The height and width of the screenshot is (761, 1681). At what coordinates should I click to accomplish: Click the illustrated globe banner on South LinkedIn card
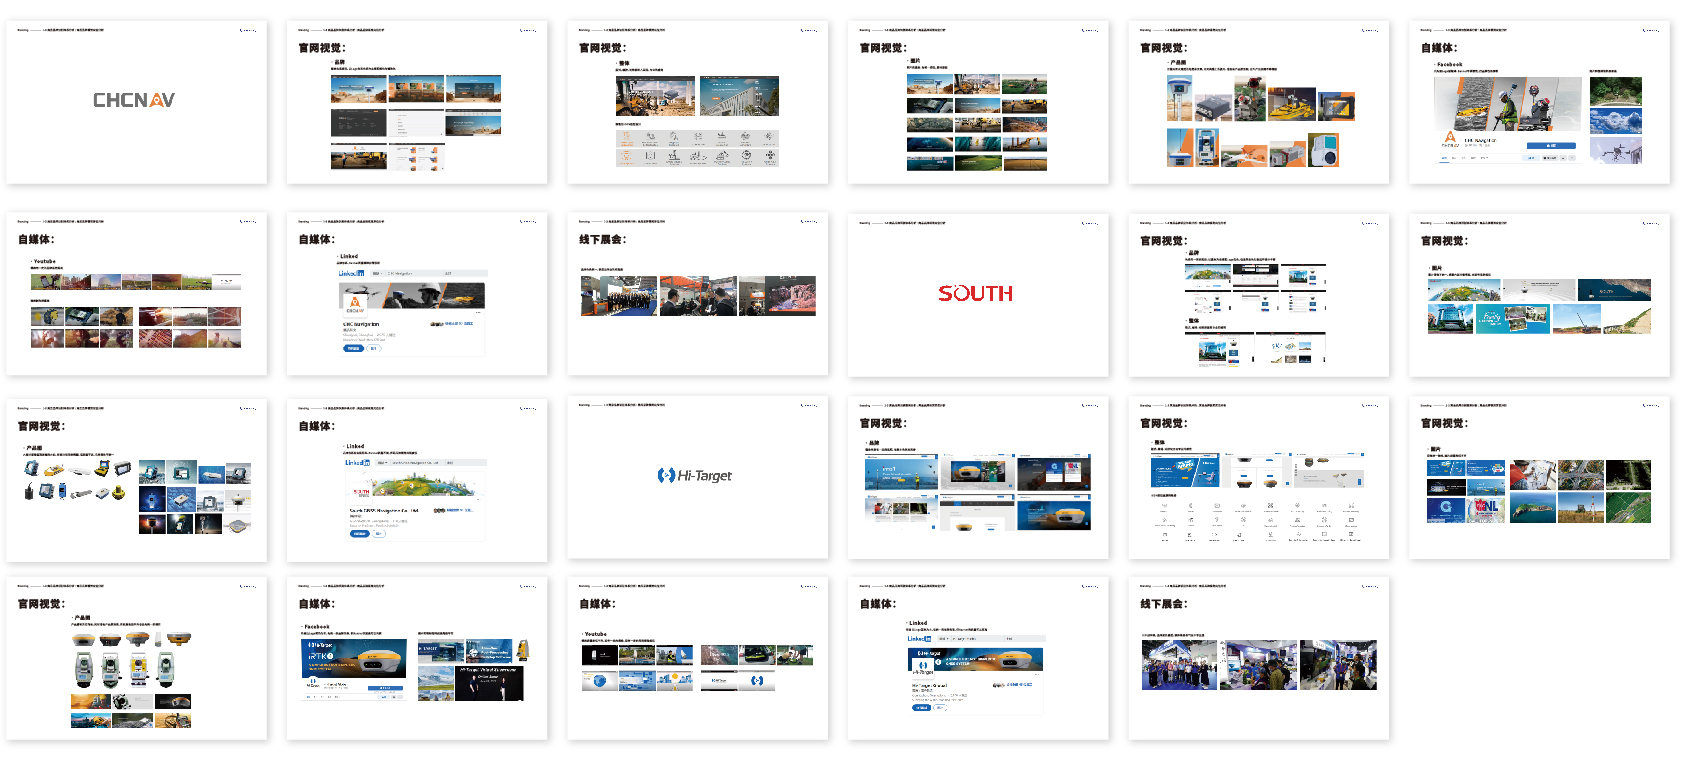click(415, 484)
